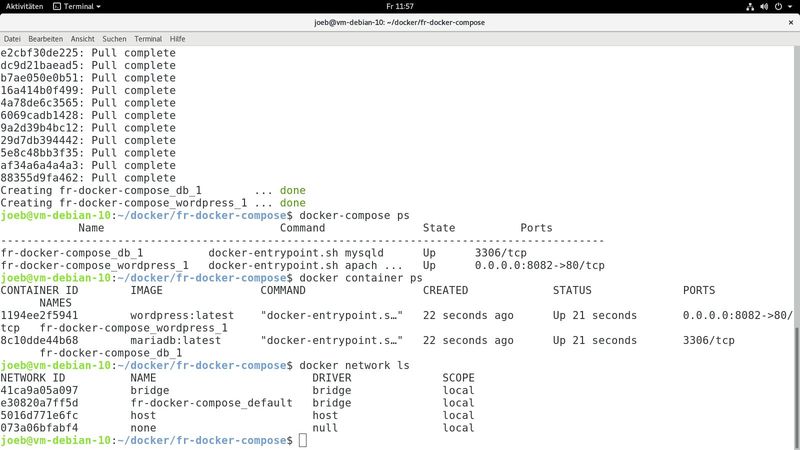Click the network name fr-docker-compose_default
This screenshot has height=450, width=800.
[211, 403]
